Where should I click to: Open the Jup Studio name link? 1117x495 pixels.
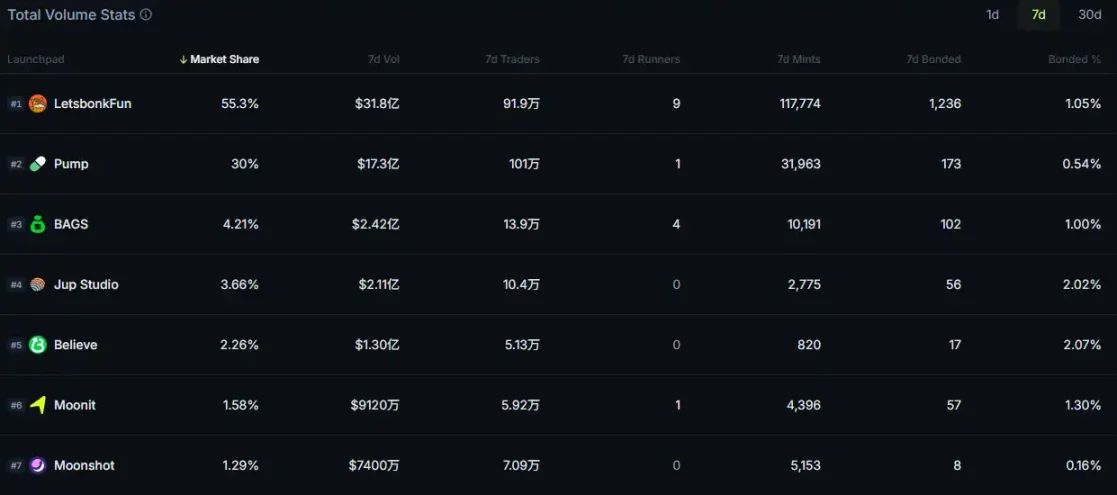(x=86, y=285)
